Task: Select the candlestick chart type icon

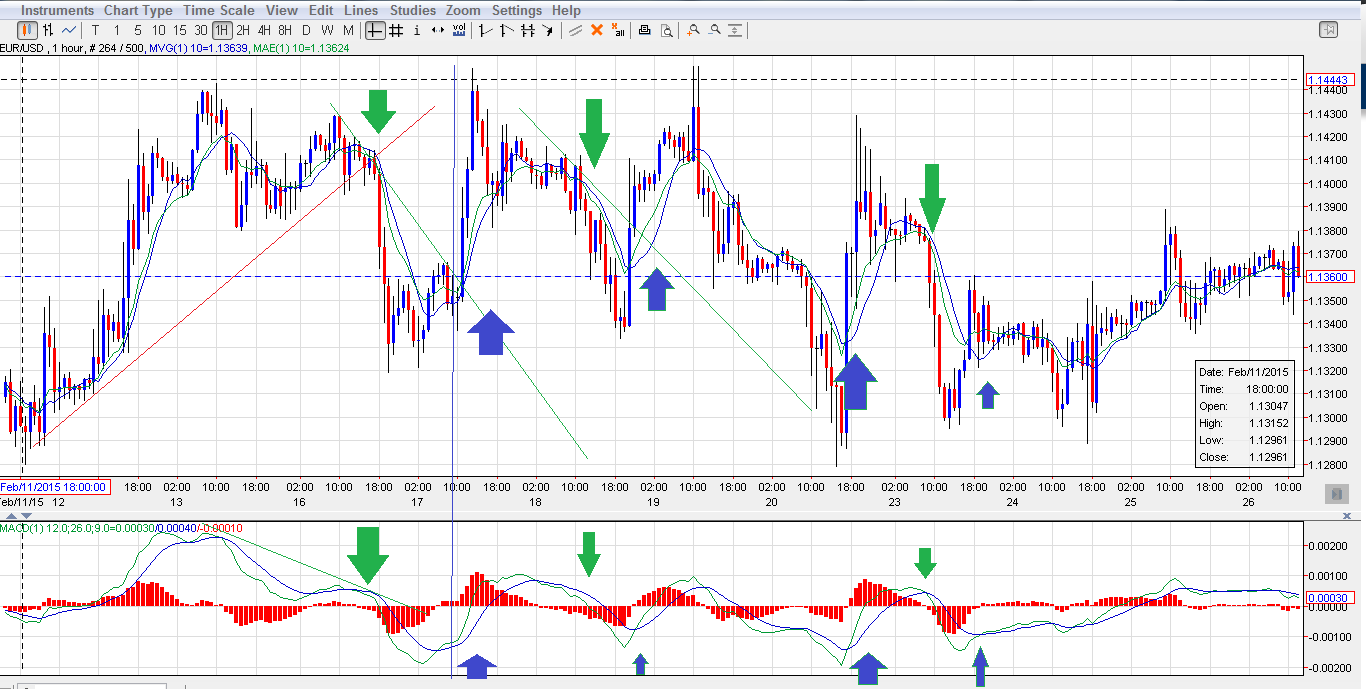Action: click(x=27, y=30)
